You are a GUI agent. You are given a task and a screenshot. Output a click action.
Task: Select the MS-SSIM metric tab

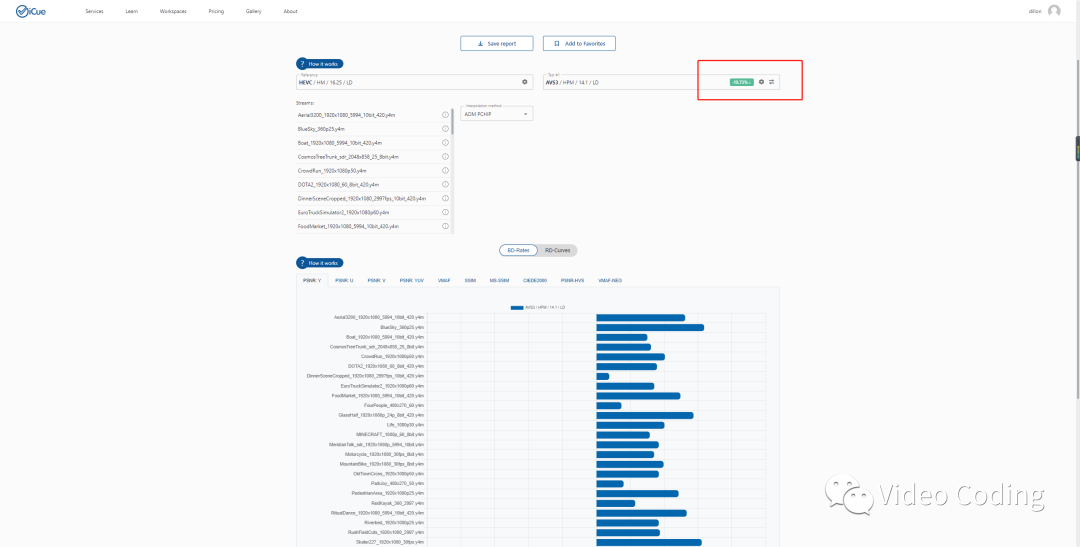pyautogui.click(x=499, y=281)
